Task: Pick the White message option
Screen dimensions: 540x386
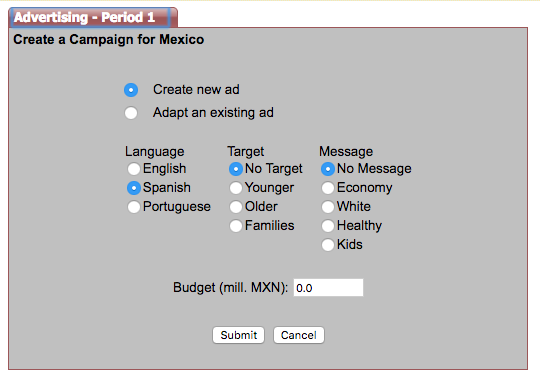Action: 328,207
